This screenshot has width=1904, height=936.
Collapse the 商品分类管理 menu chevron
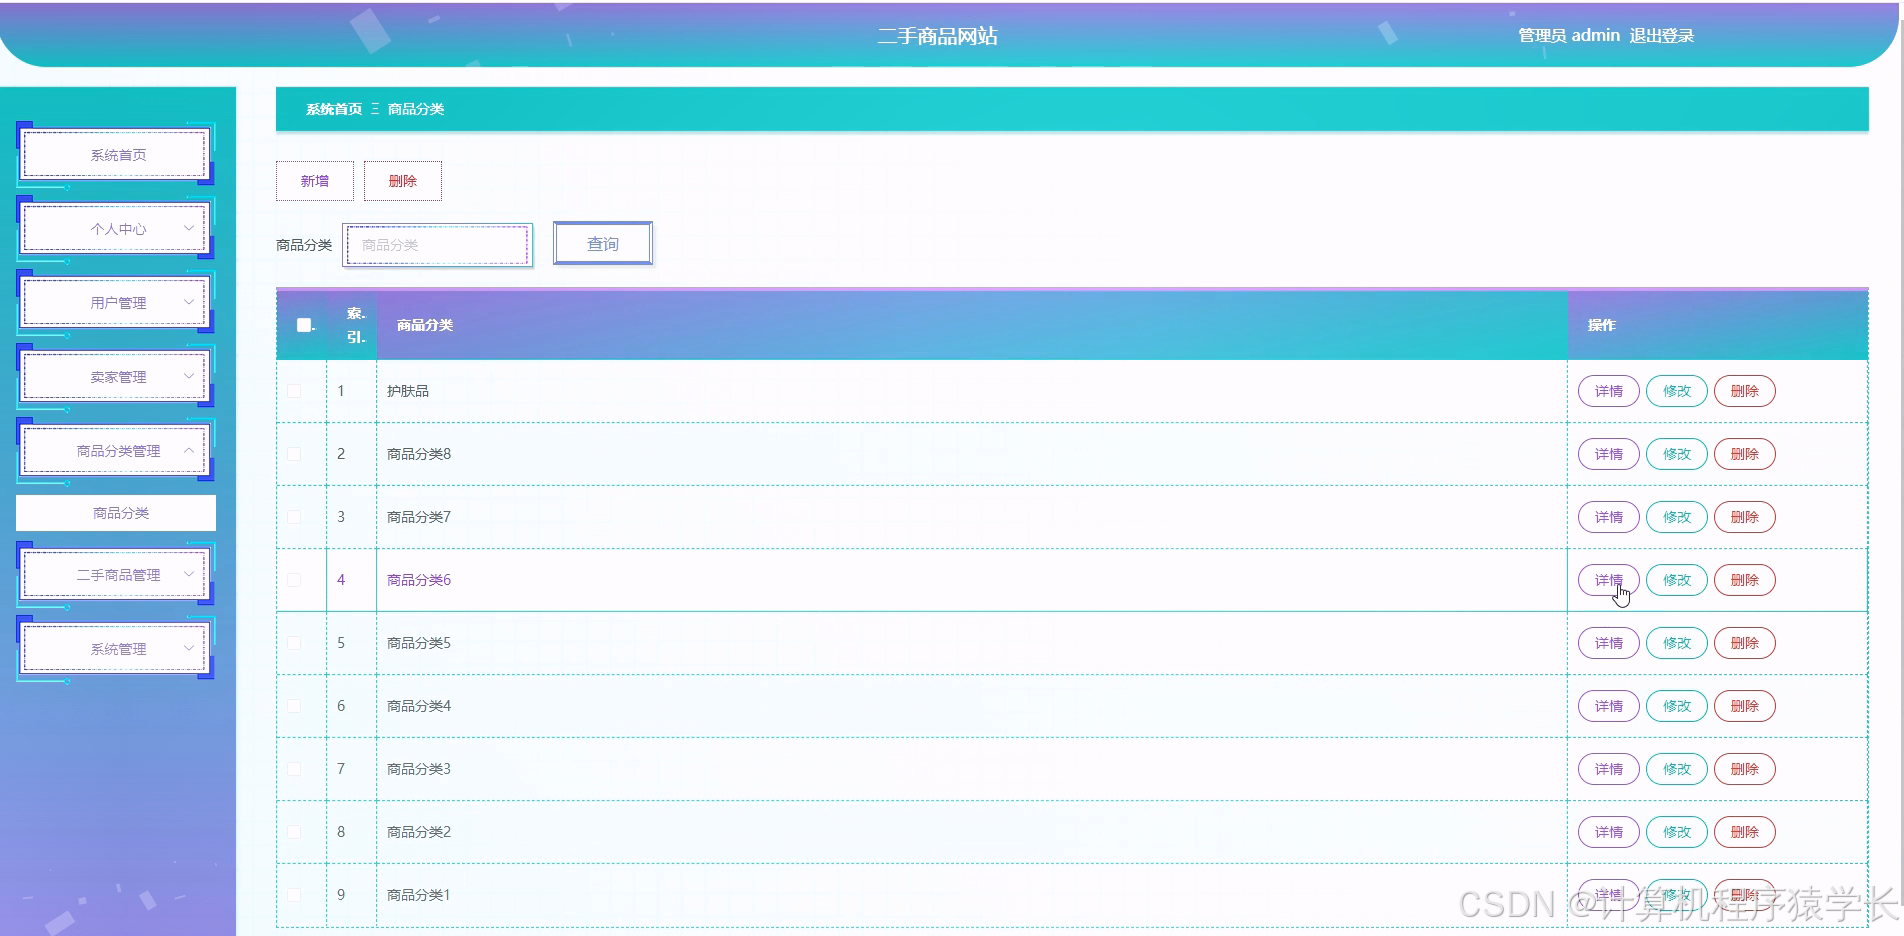[x=188, y=450]
